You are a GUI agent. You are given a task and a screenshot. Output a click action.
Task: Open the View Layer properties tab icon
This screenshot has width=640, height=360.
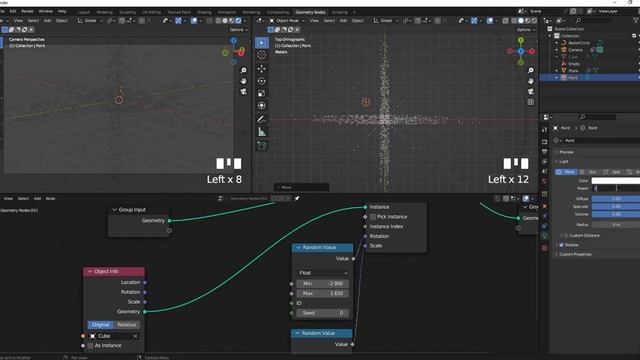click(544, 162)
